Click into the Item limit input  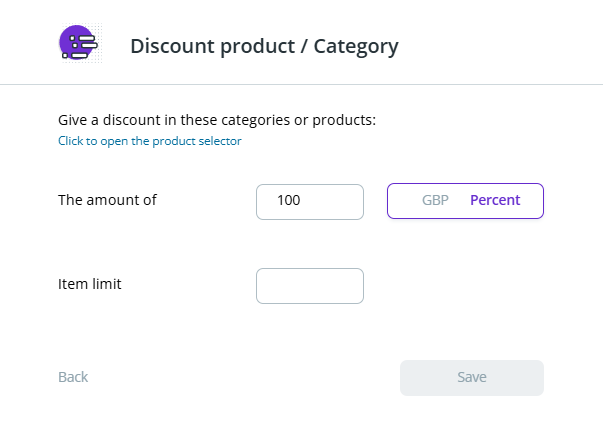click(x=310, y=286)
